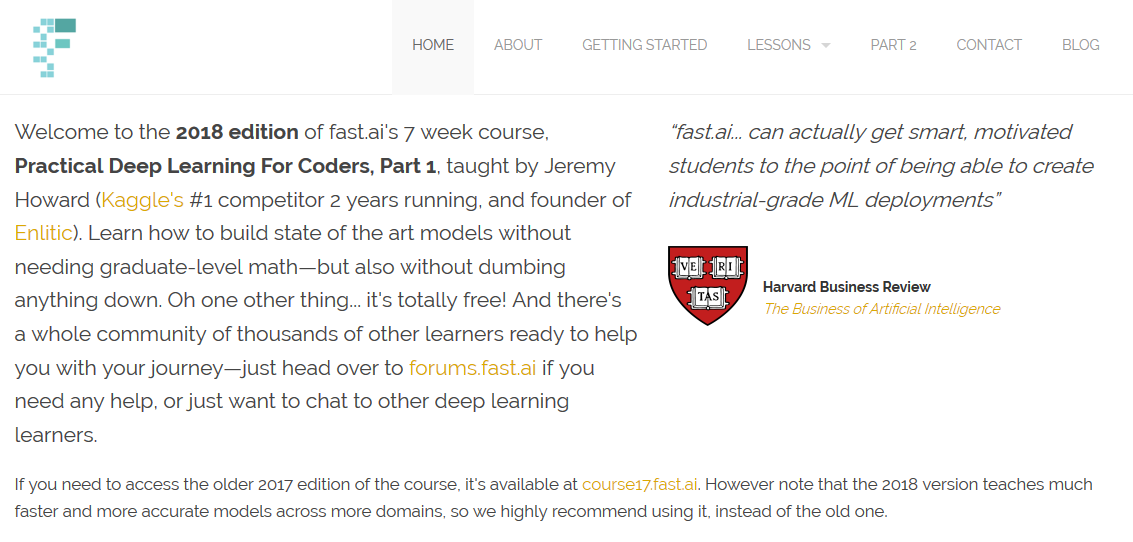The image size is (1133, 542).
Task: Open The Business of Artificial Intelligence link
Action: click(x=882, y=309)
